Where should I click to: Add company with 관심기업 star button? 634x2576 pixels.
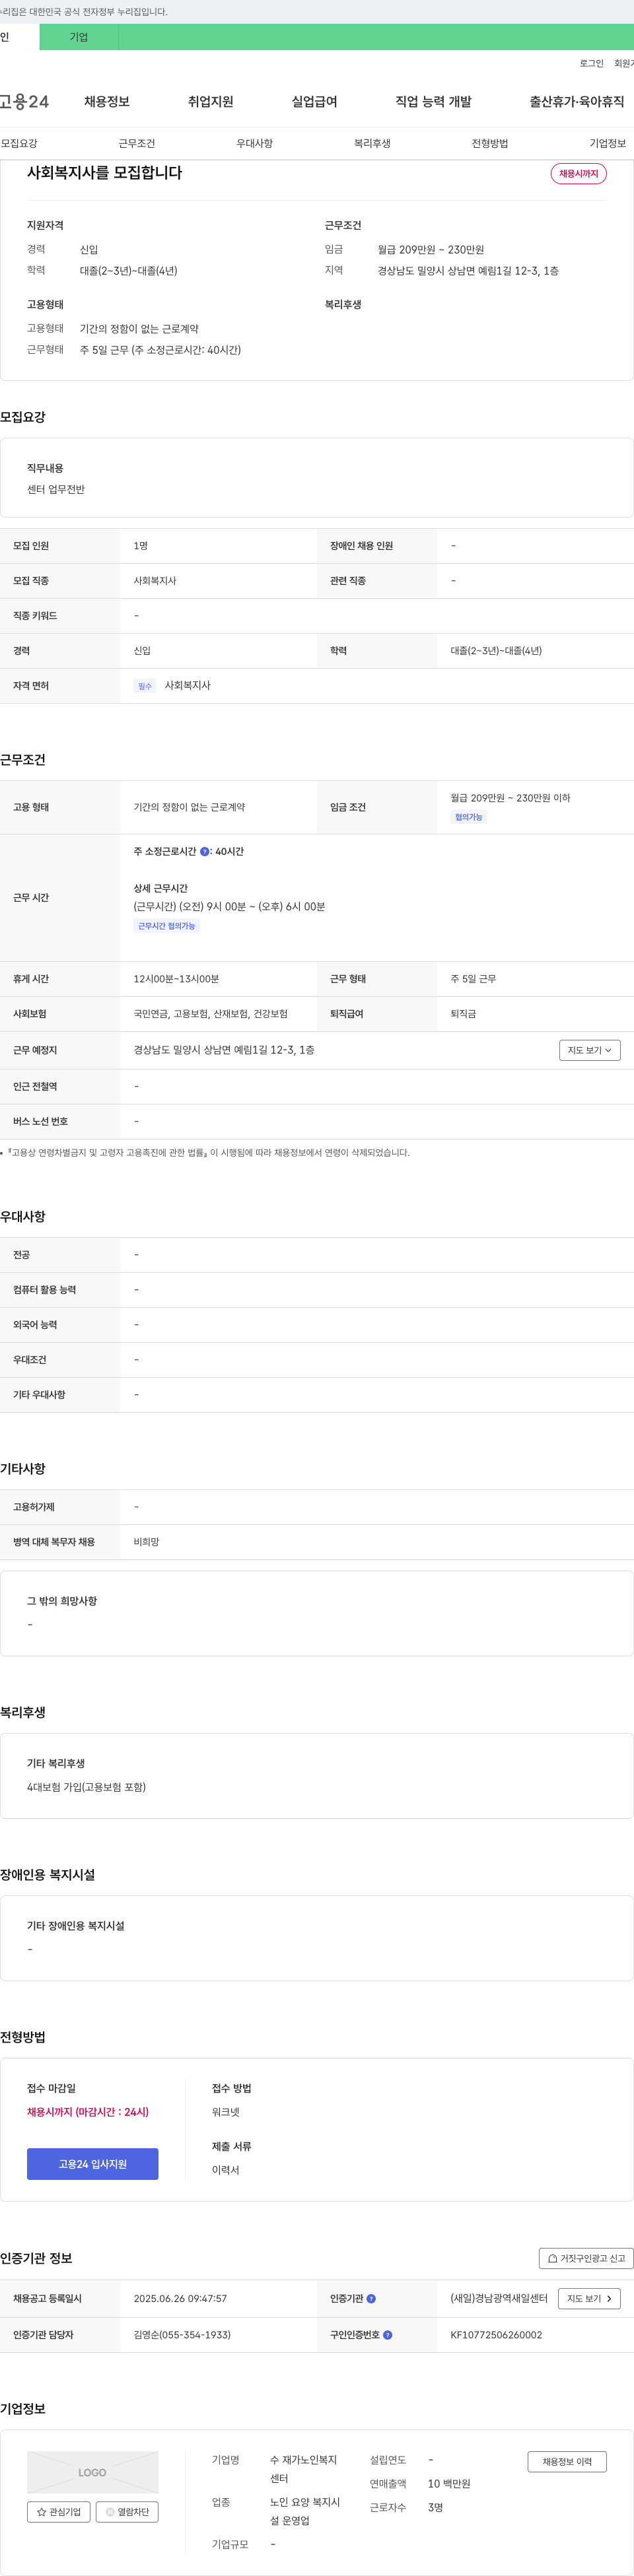[x=59, y=2511]
